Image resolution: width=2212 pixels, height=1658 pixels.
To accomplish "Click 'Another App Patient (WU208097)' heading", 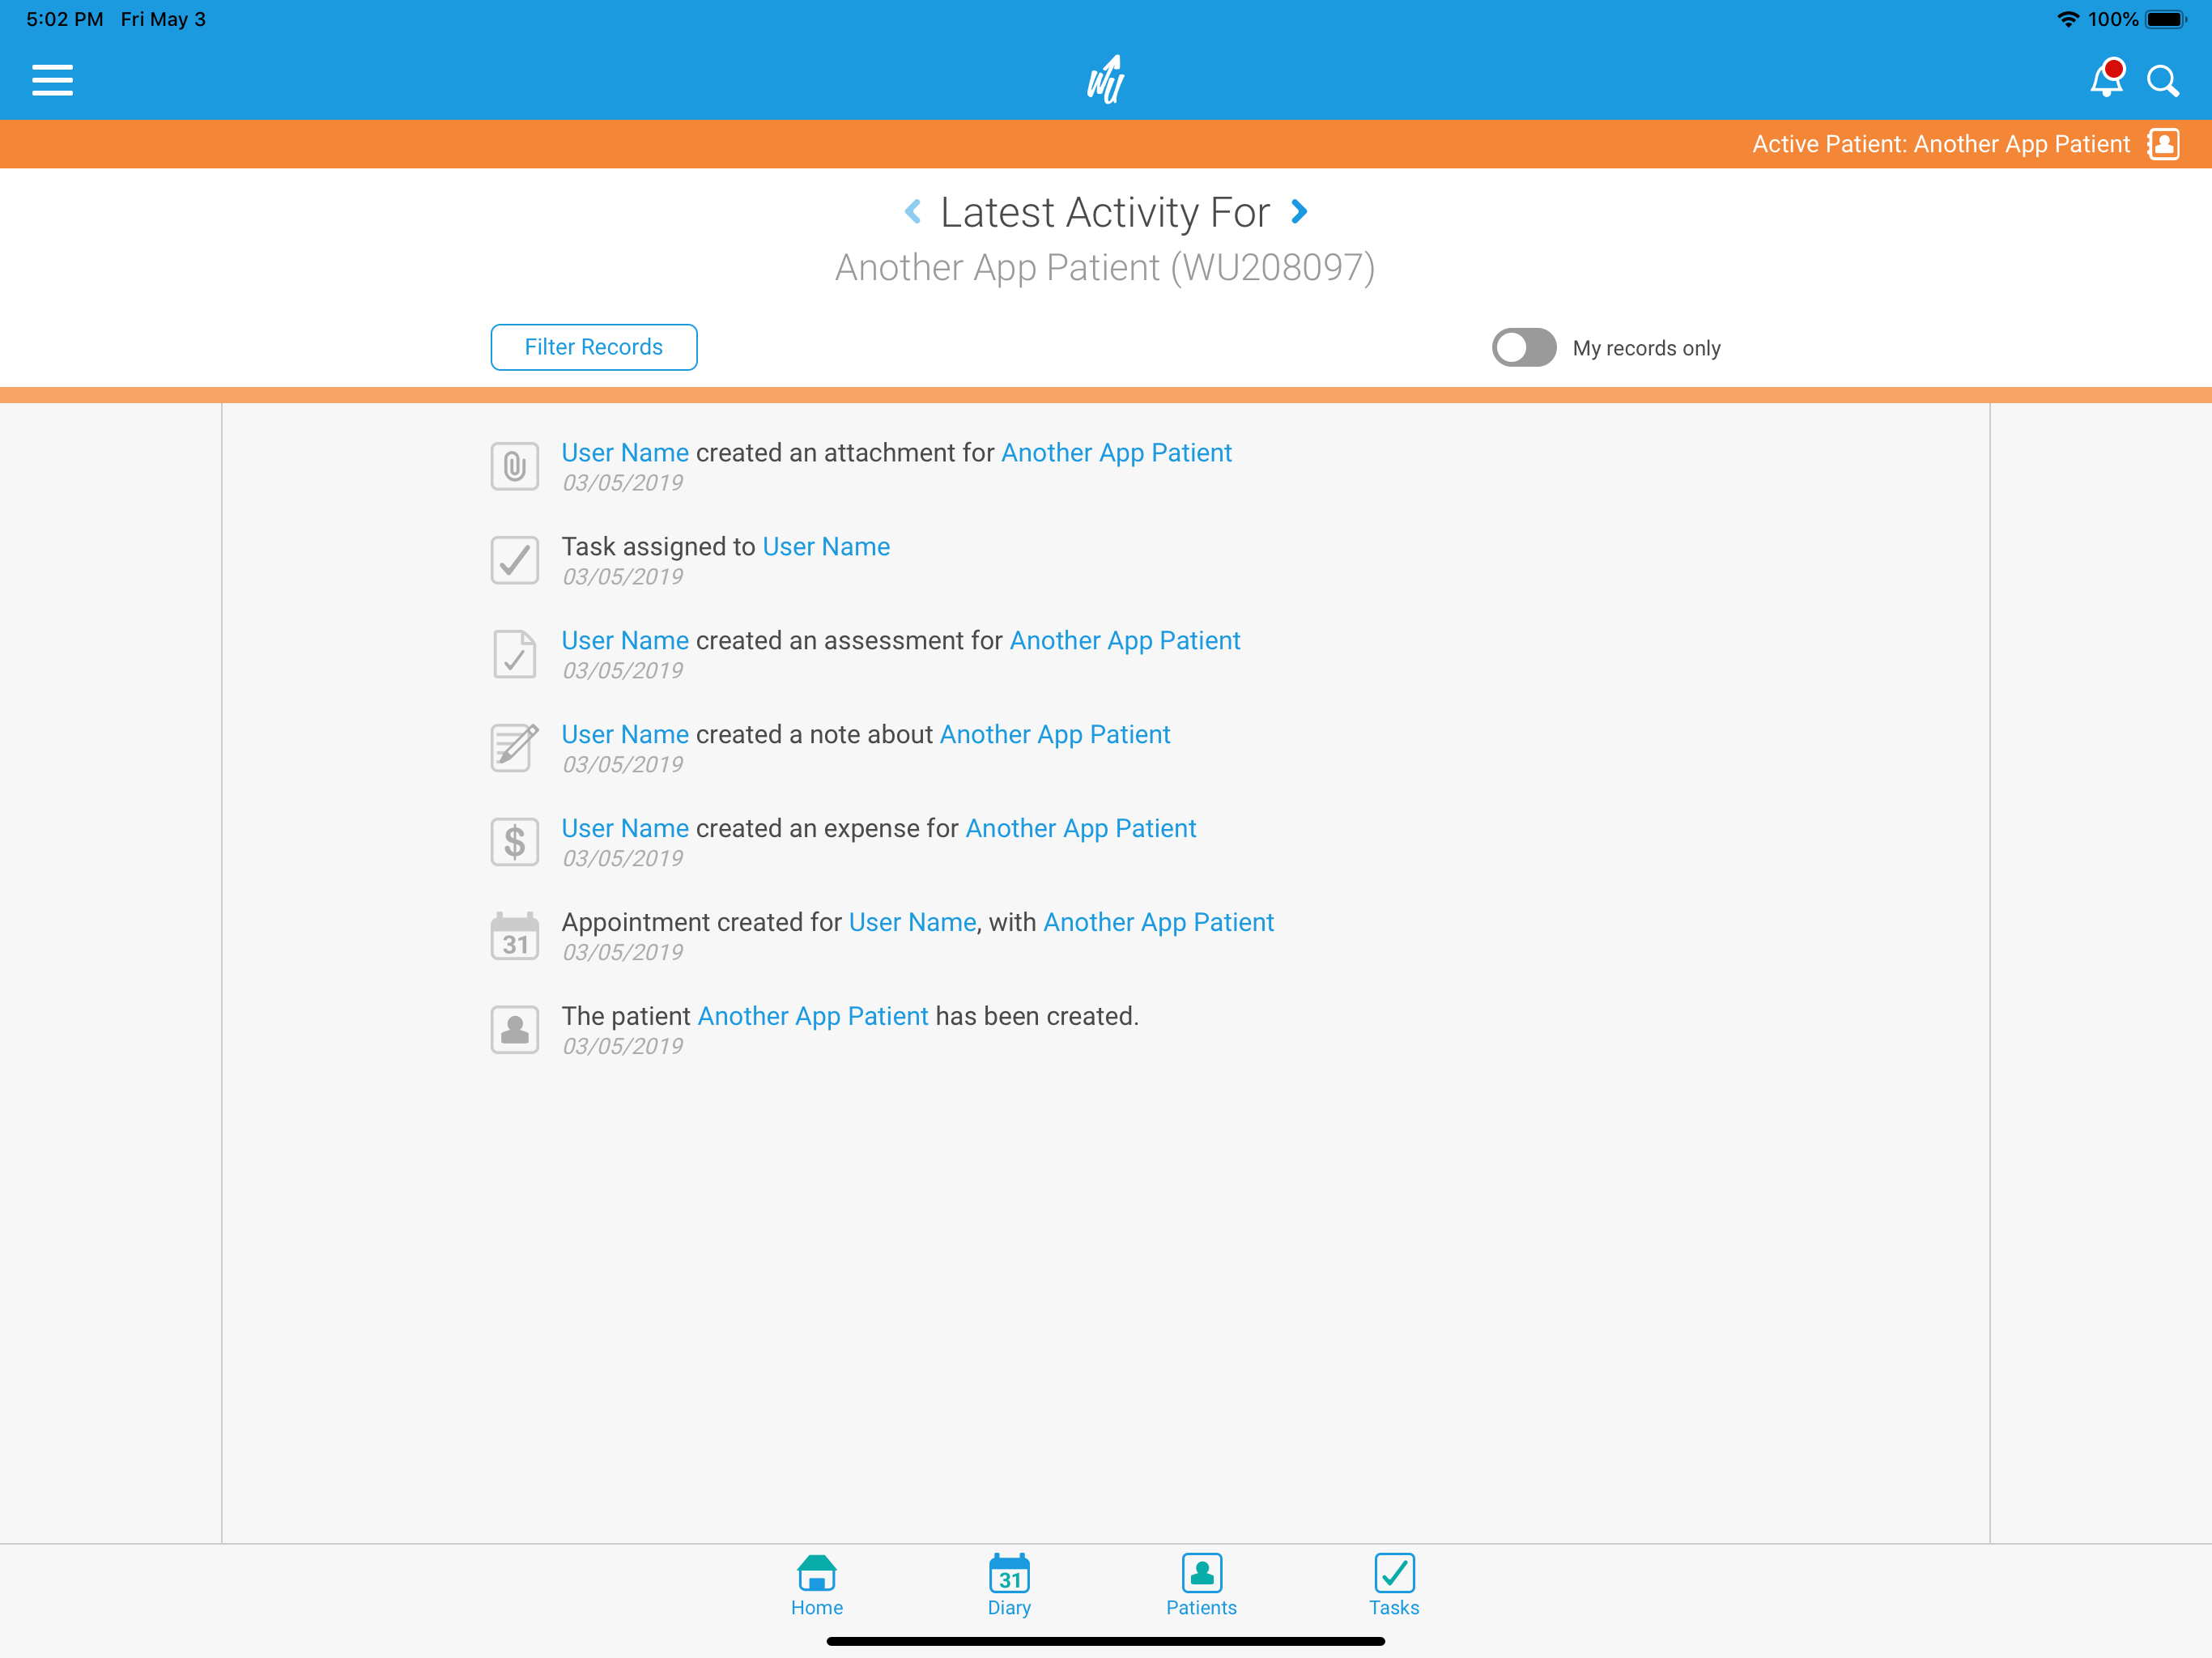I will click(1105, 268).
